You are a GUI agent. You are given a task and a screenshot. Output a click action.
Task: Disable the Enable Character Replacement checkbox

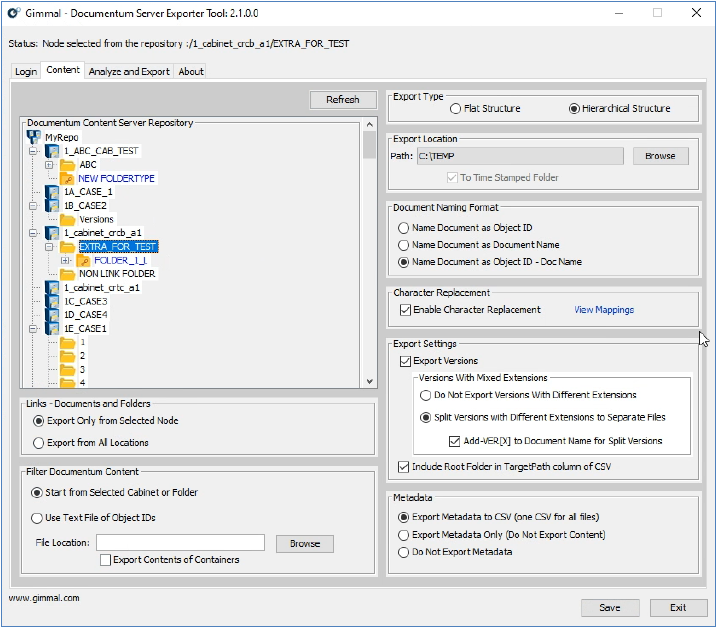405,310
